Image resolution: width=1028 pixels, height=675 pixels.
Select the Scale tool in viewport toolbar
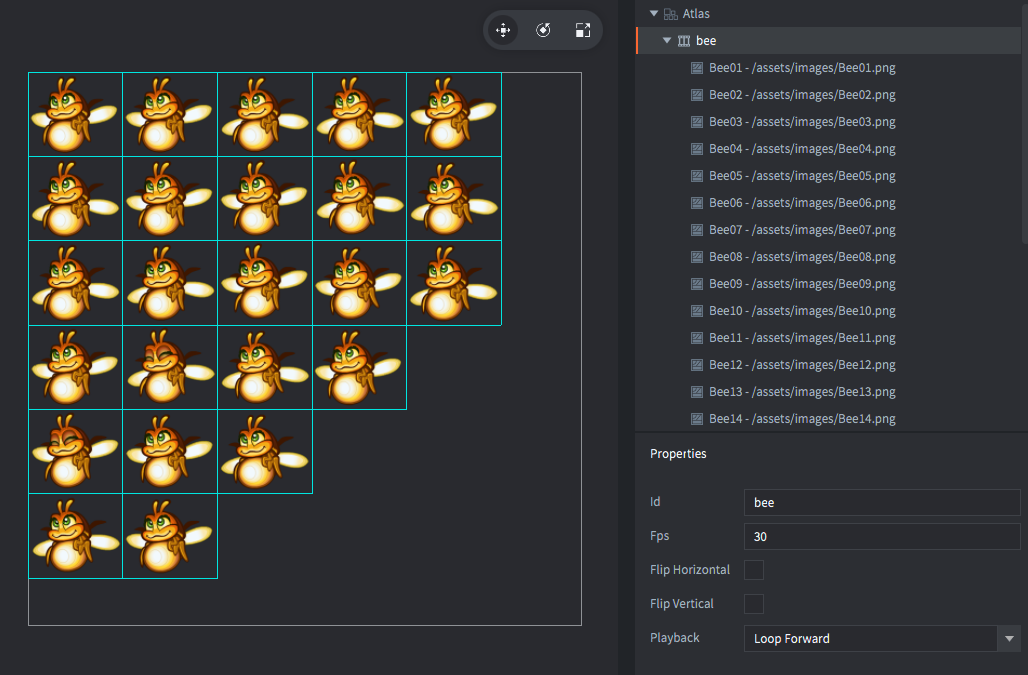point(583,30)
